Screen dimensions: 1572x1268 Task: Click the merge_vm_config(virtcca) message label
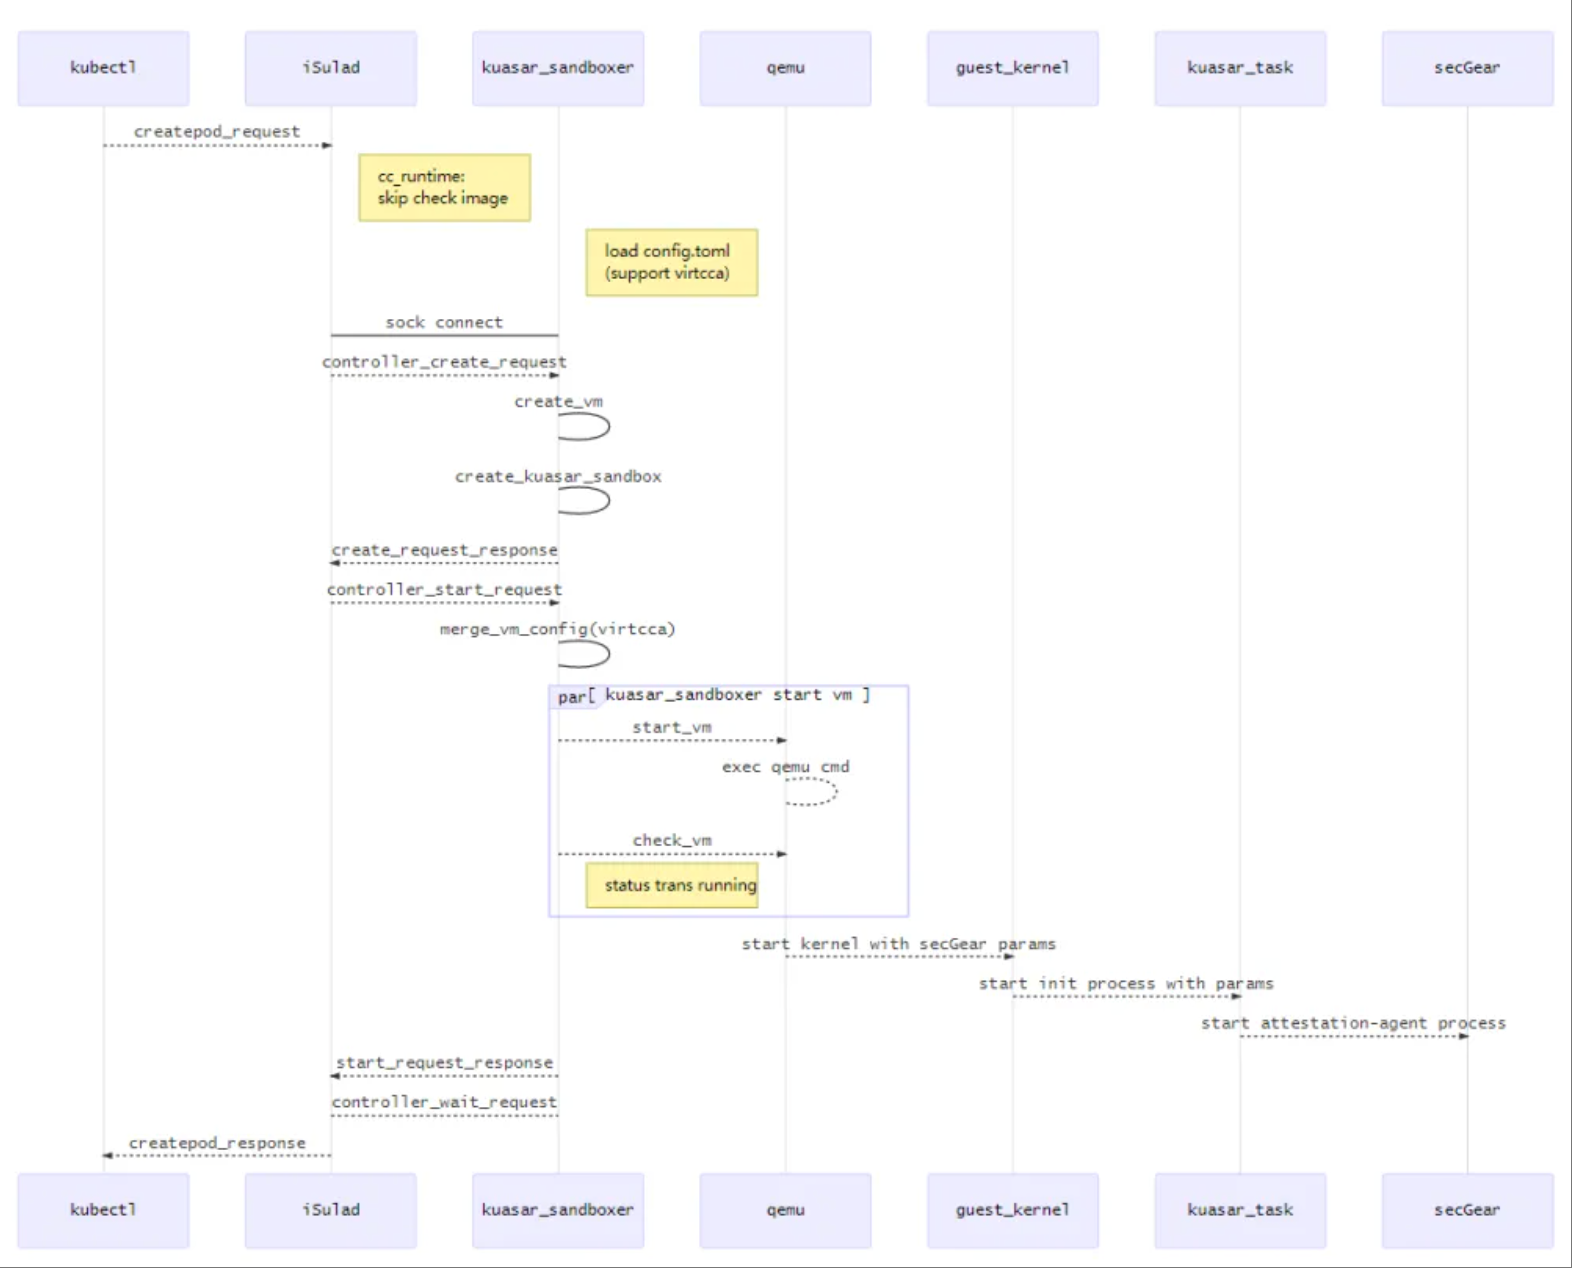tap(558, 629)
